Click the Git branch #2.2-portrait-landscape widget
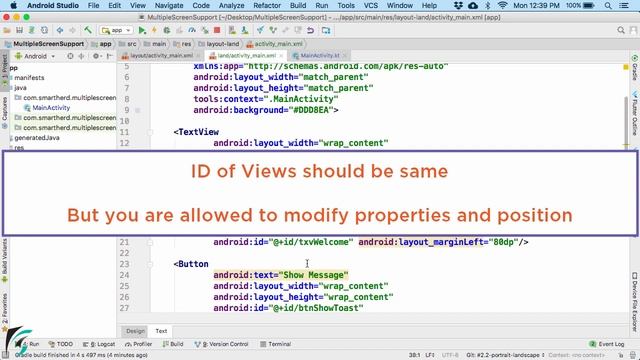This screenshot has height=360, width=640. click(506, 355)
